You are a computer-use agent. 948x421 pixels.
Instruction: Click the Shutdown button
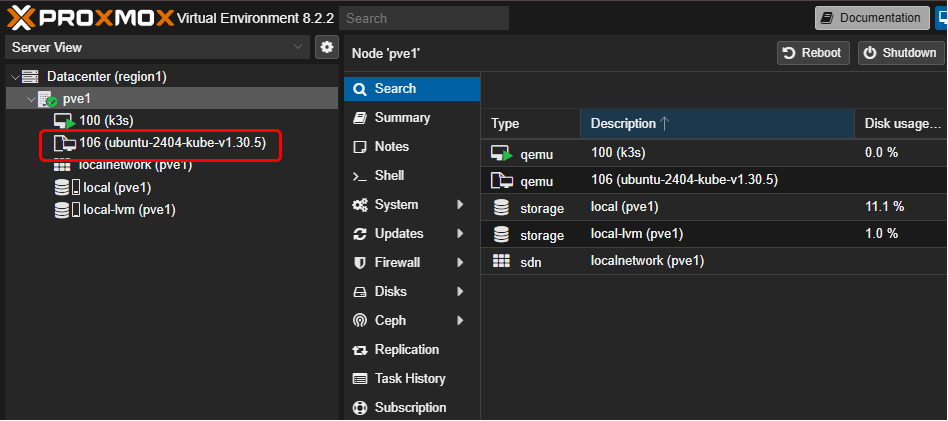[900, 53]
